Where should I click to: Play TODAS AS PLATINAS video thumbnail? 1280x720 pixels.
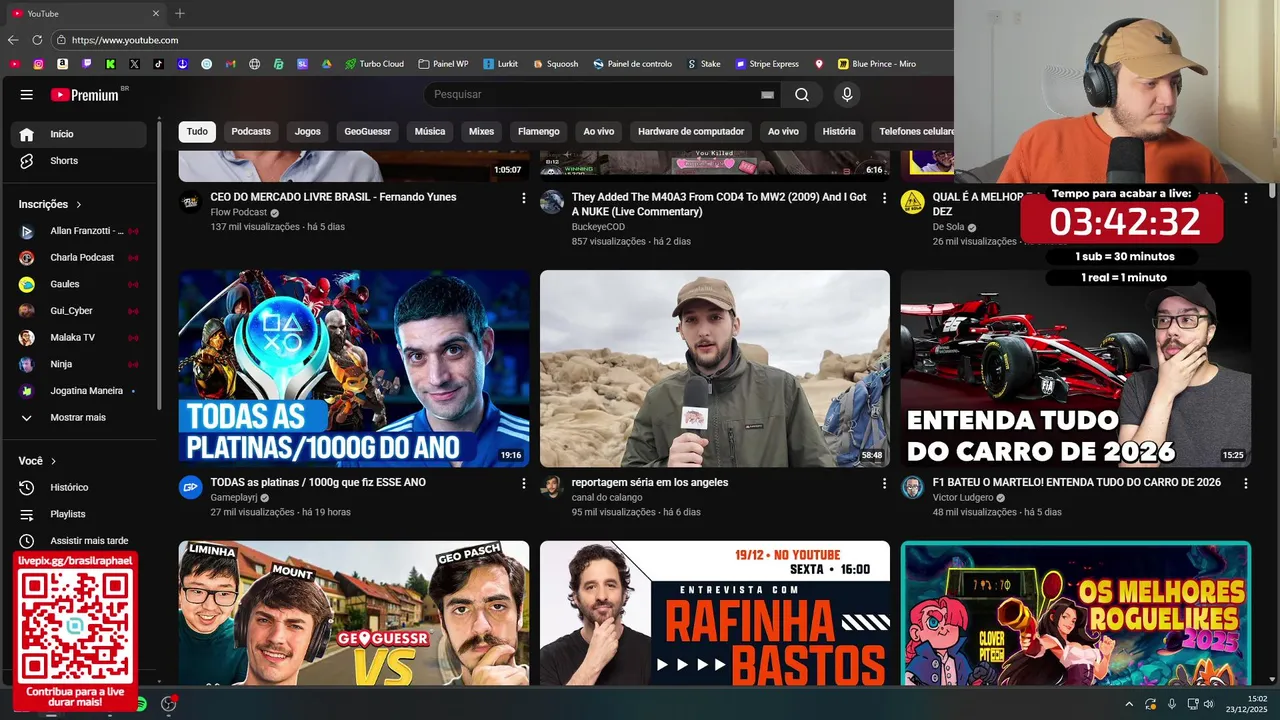(354, 368)
